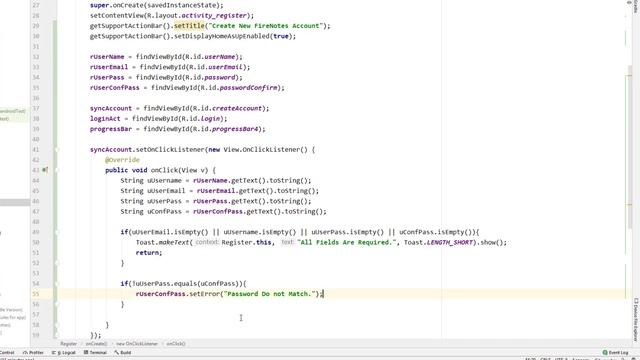Collapse the if-block fold at line 49
Image resolution: width=640 pixels, height=360 pixels.
point(56,232)
